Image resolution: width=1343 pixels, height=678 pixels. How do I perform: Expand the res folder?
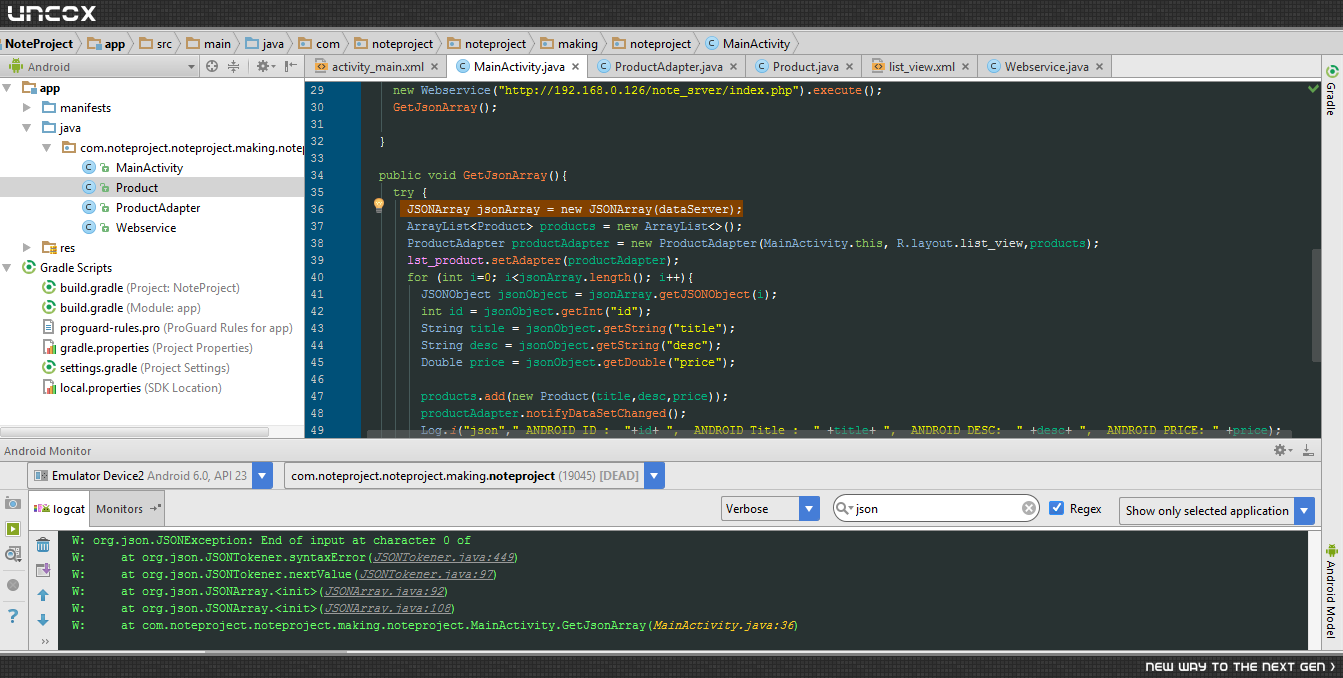click(x=28, y=248)
